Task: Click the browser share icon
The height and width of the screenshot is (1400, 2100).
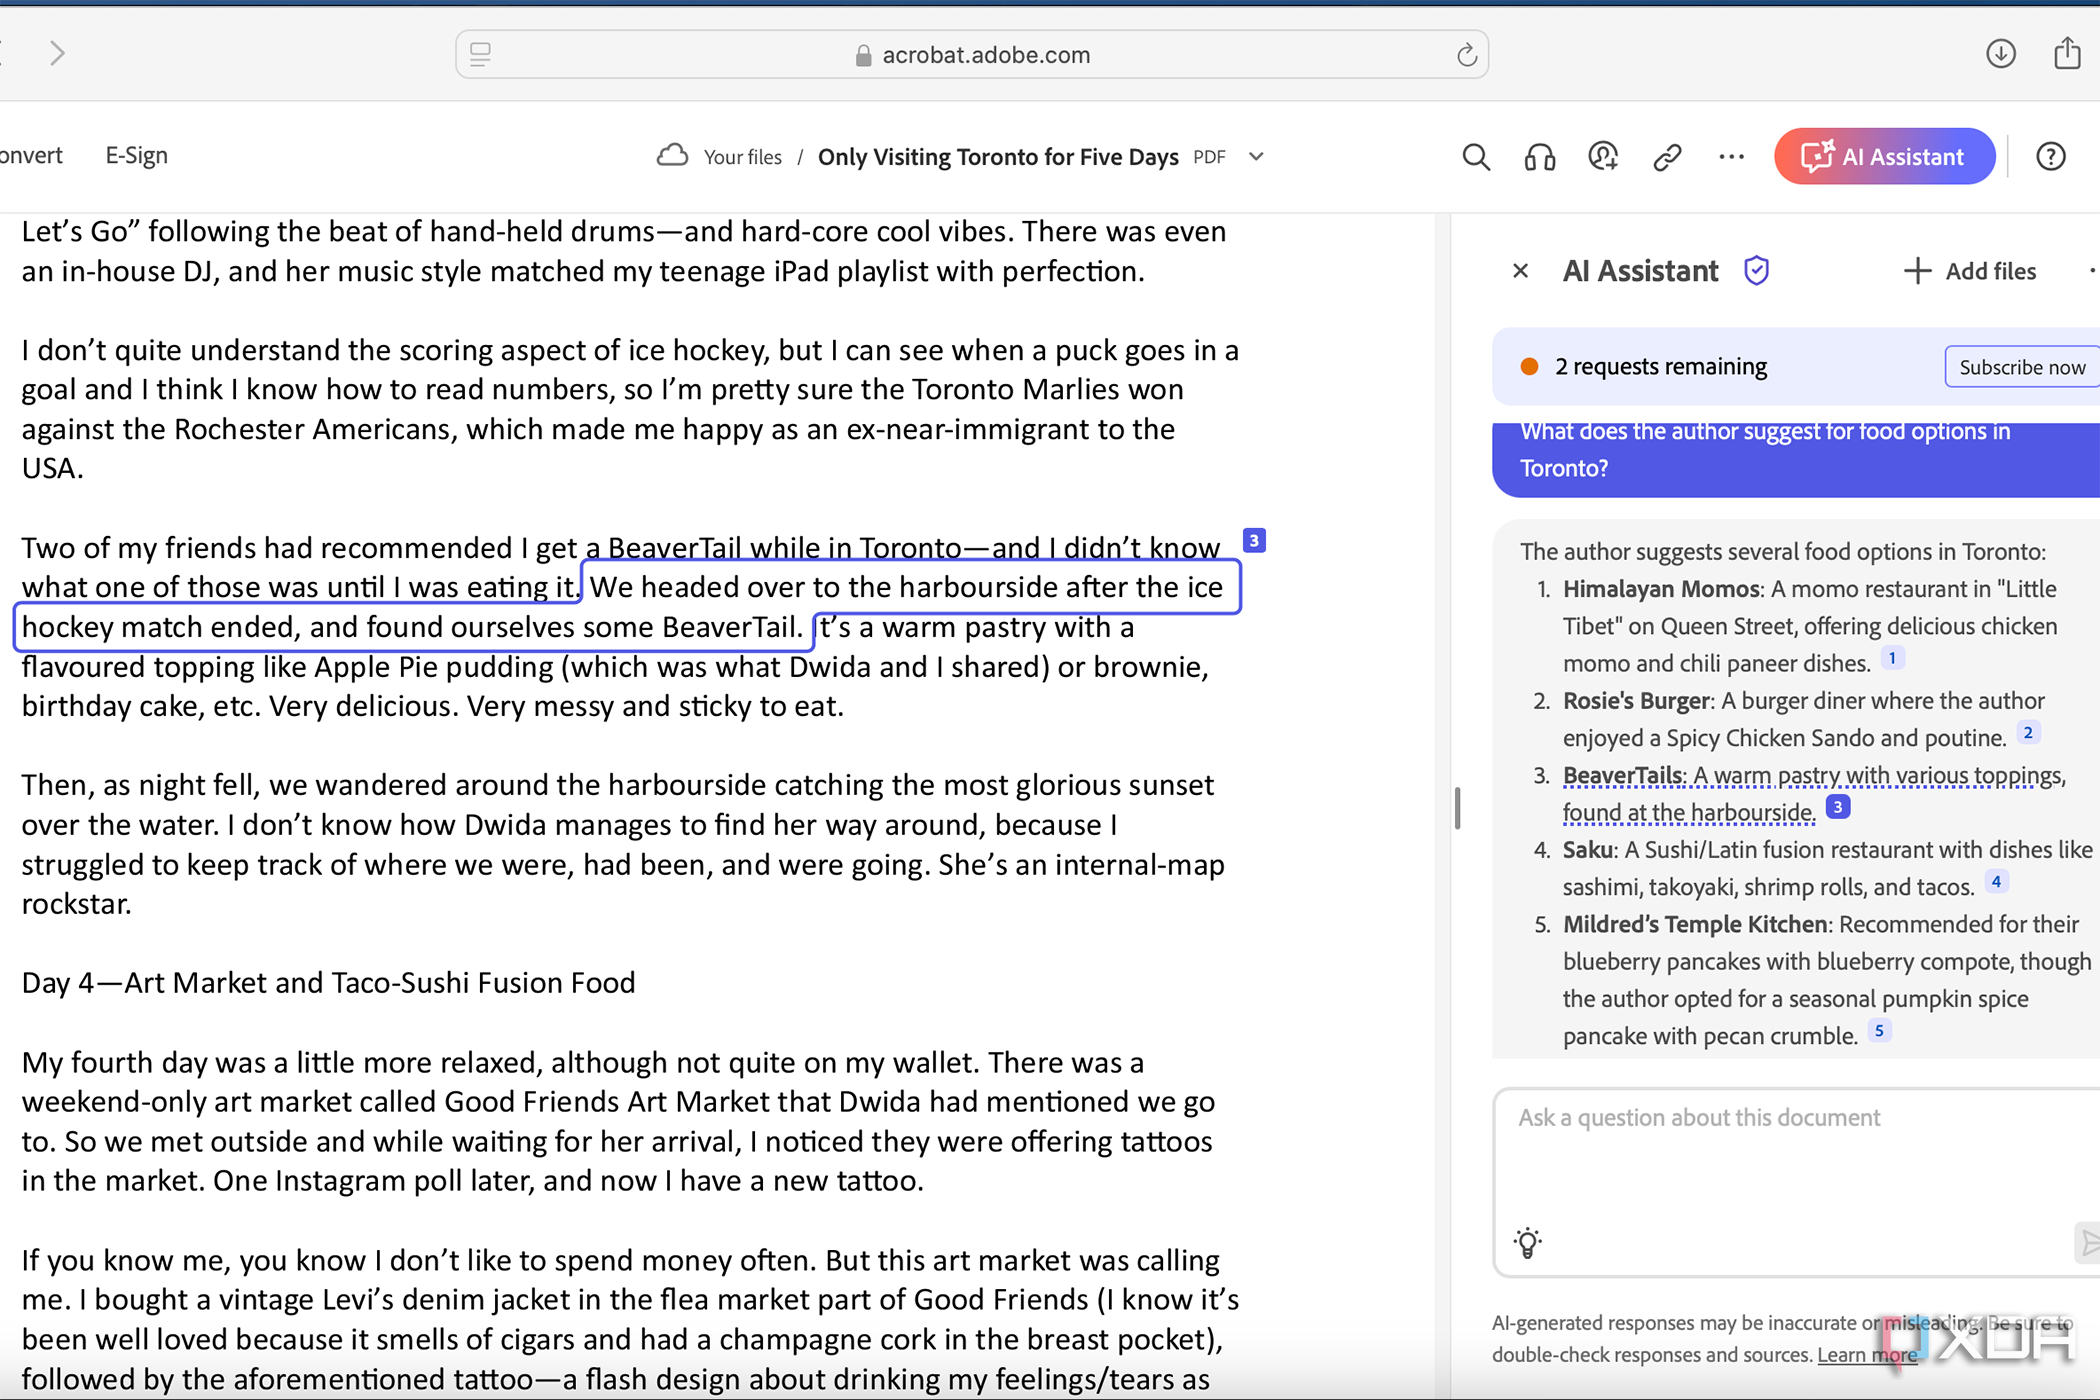Action: point(2067,53)
